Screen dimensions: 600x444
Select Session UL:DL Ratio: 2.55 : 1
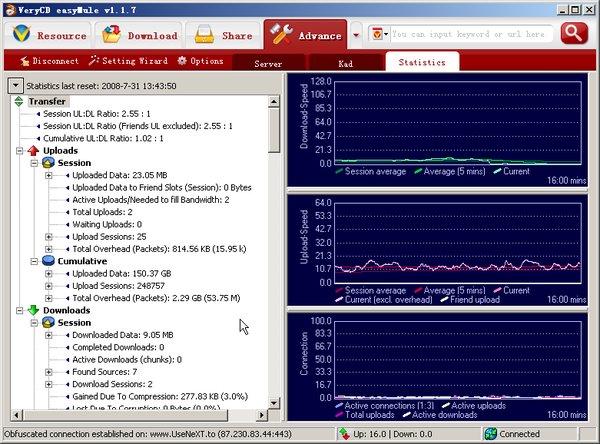tap(97, 114)
